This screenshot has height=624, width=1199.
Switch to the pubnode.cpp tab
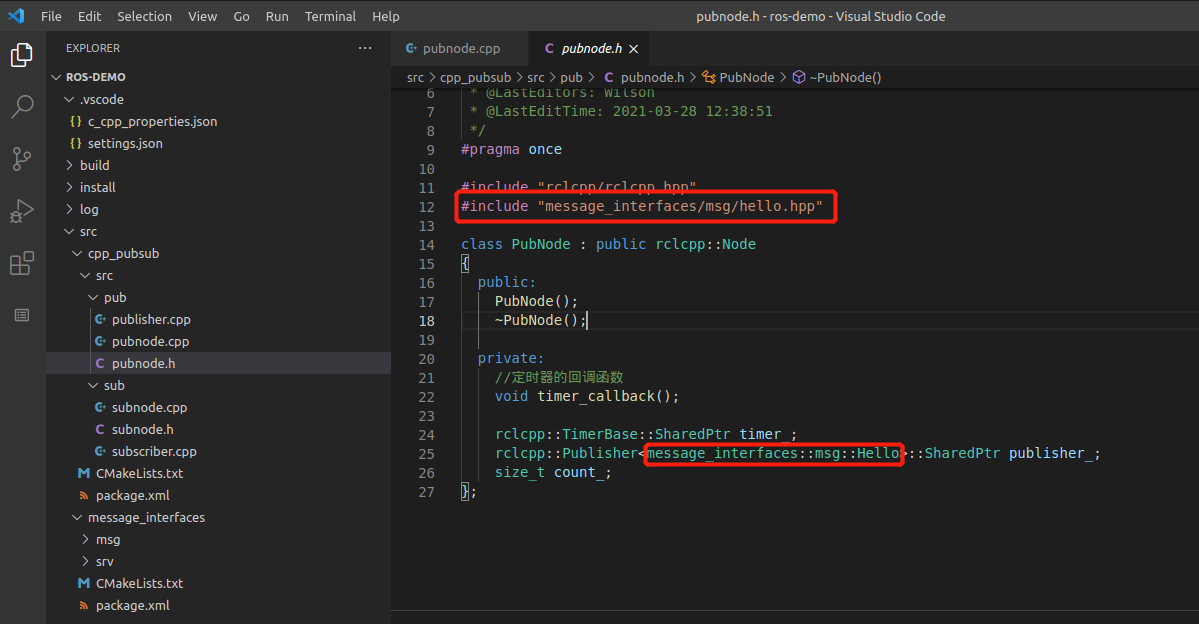460,49
